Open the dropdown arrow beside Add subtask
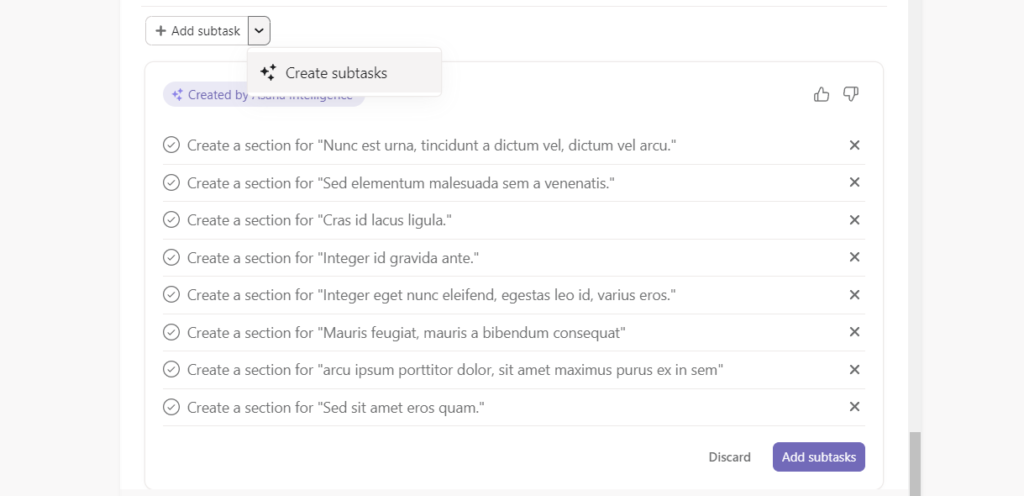This screenshot has width=1024, height=496. click(x=259, y=31)
